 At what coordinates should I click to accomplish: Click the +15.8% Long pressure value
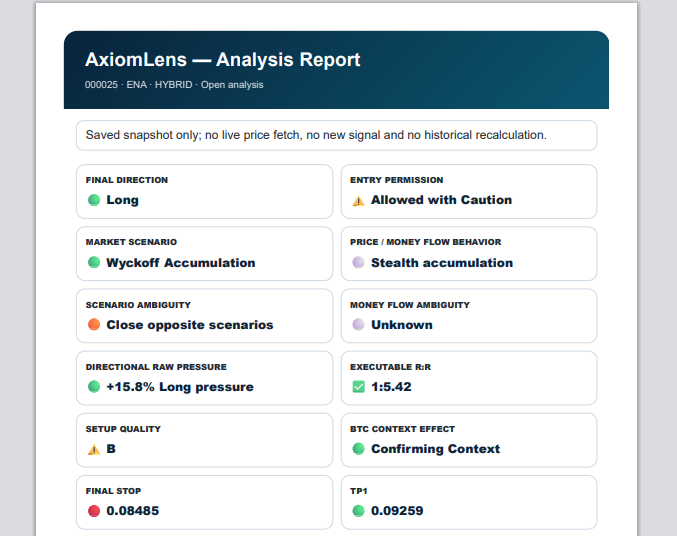pyautogui.click(x=180, y=387)
